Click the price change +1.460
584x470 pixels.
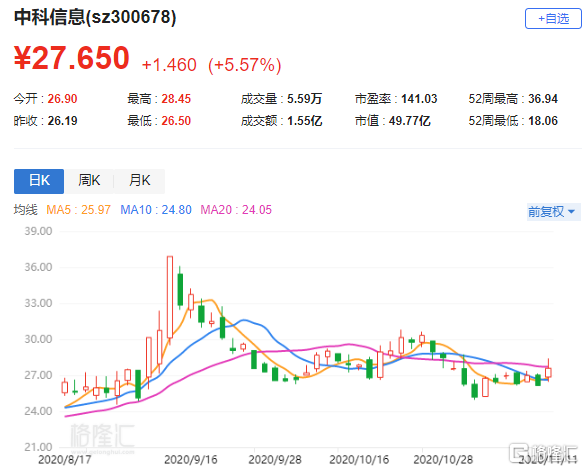(x=169, y=65)
